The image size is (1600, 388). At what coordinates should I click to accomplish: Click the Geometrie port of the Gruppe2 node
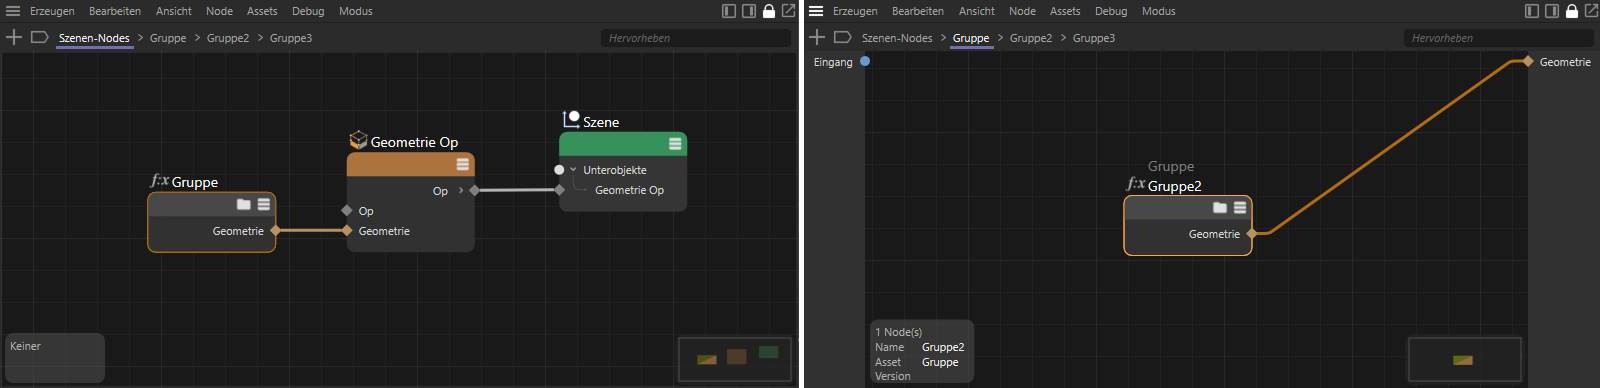click(x=1251, y=234)
